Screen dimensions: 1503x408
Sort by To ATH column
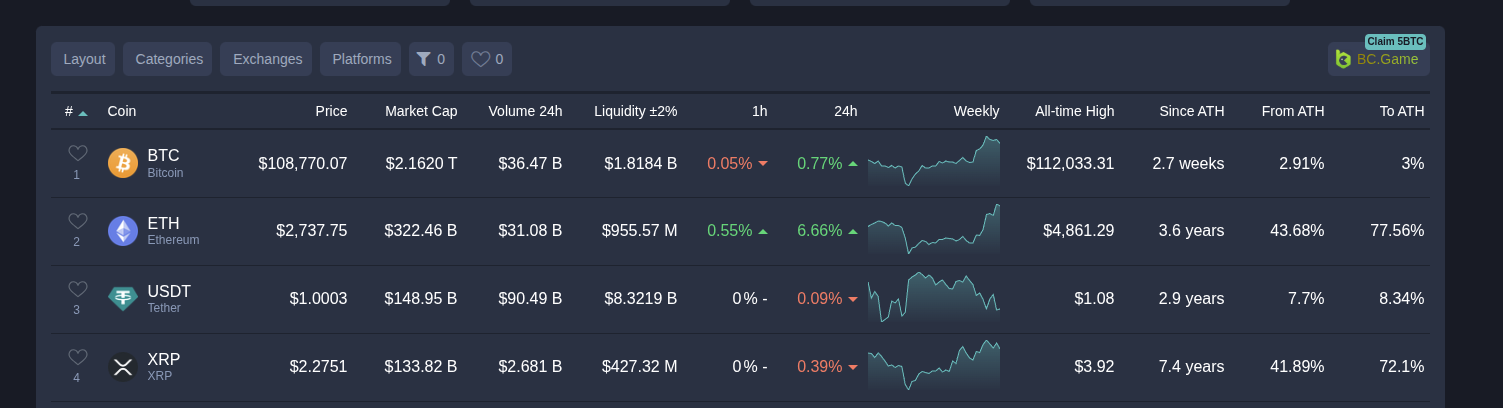click(x=1402, y=111)
